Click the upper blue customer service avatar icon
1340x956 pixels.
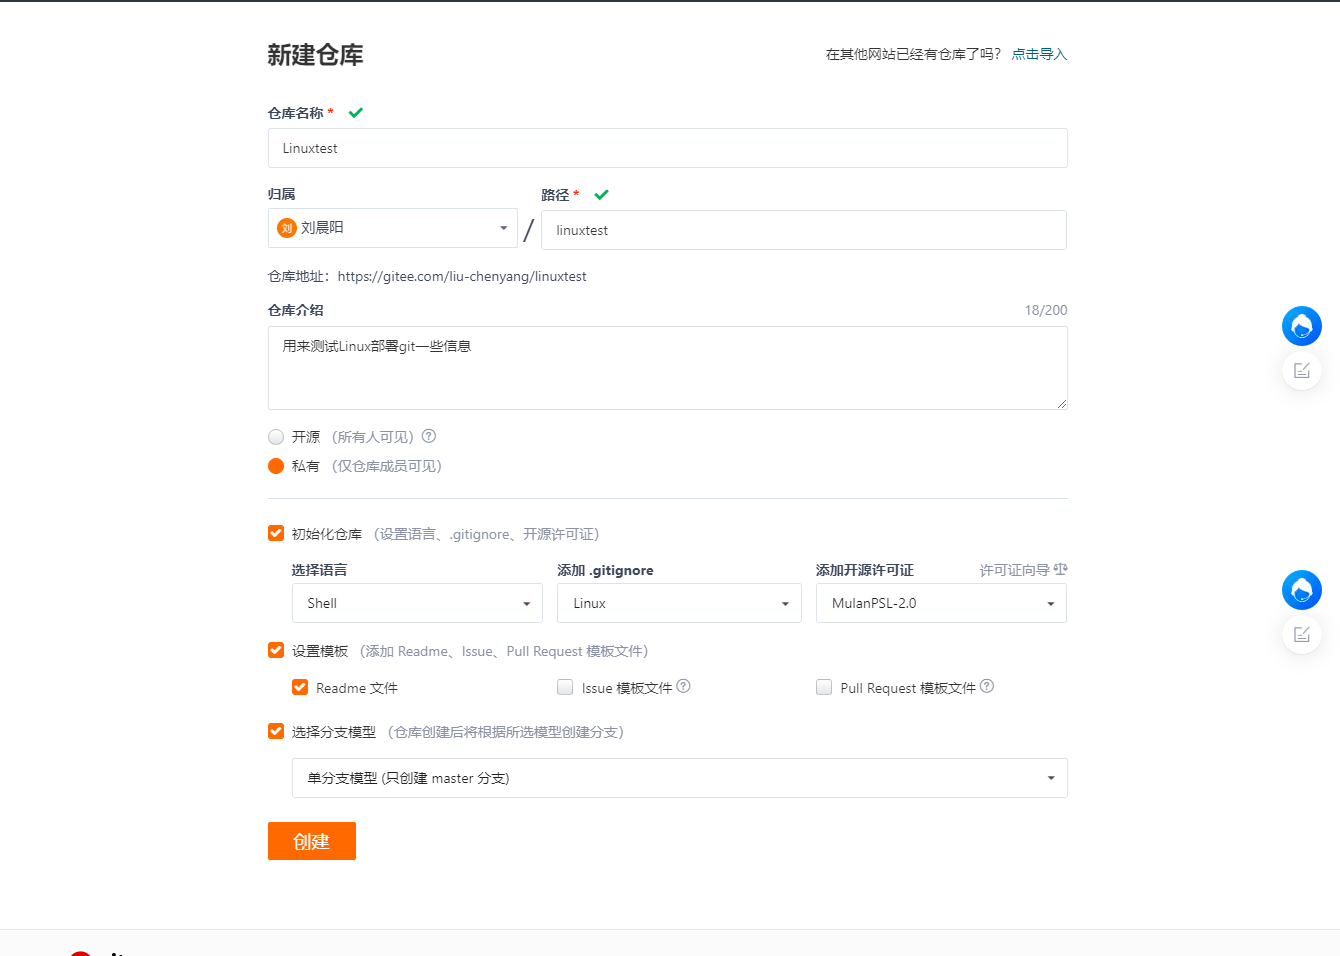1302,326
